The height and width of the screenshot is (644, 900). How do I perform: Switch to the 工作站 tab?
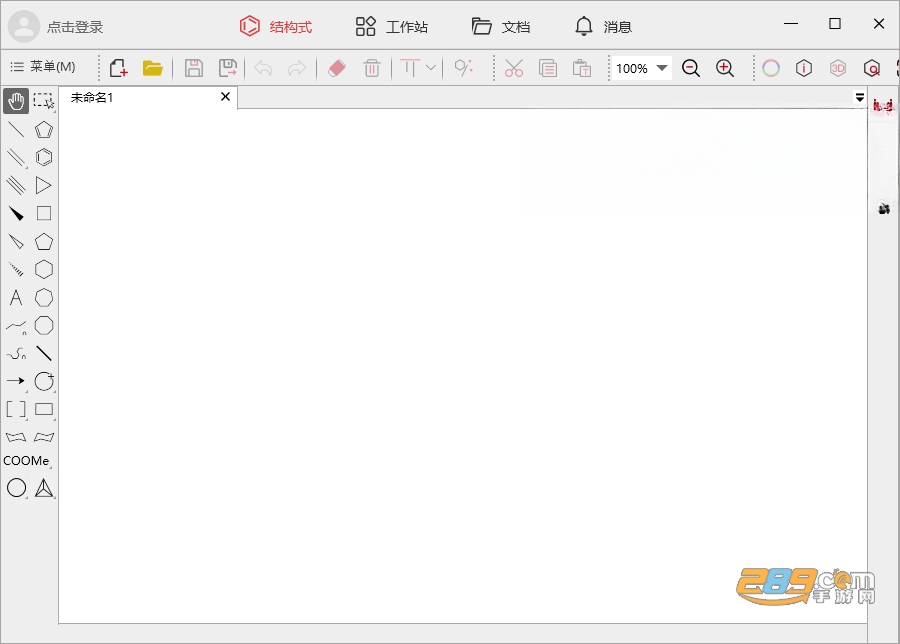391,26
